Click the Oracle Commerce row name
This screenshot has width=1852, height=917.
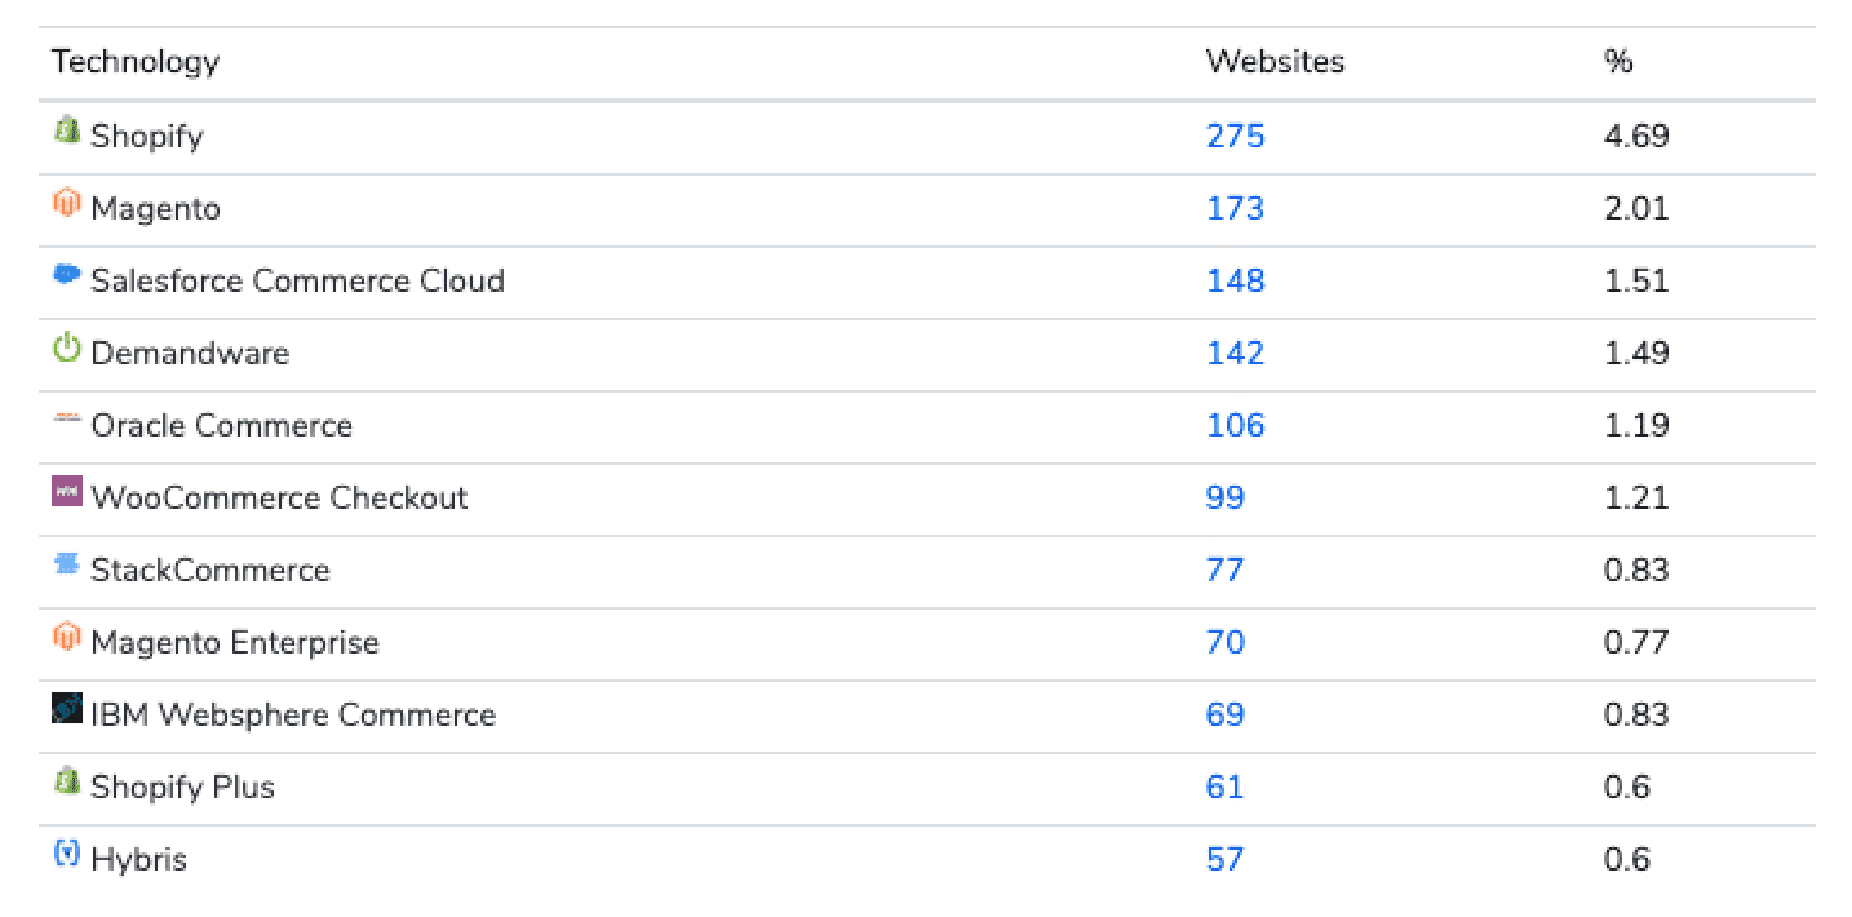coord(221,426)
